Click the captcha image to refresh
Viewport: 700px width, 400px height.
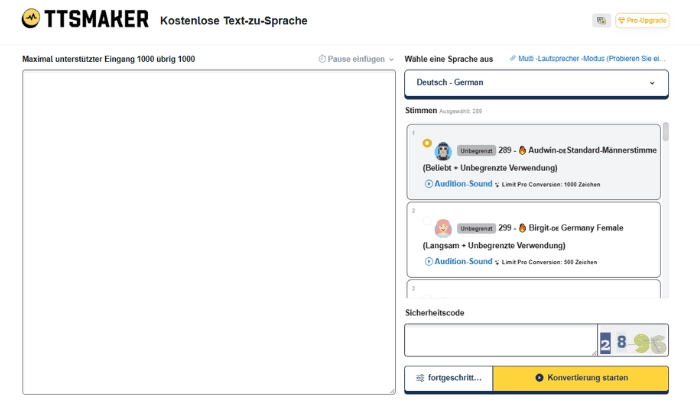(633, 341)
